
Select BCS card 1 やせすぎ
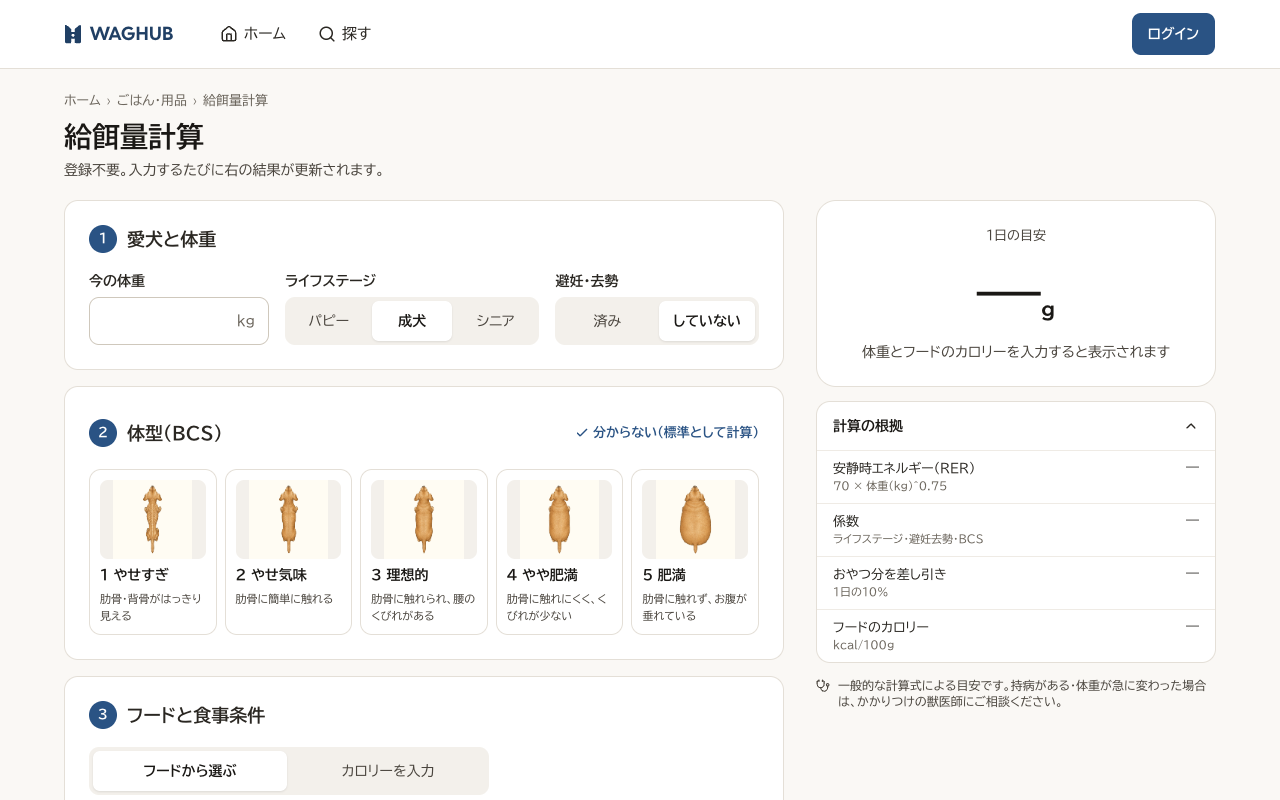coord(153,552)
